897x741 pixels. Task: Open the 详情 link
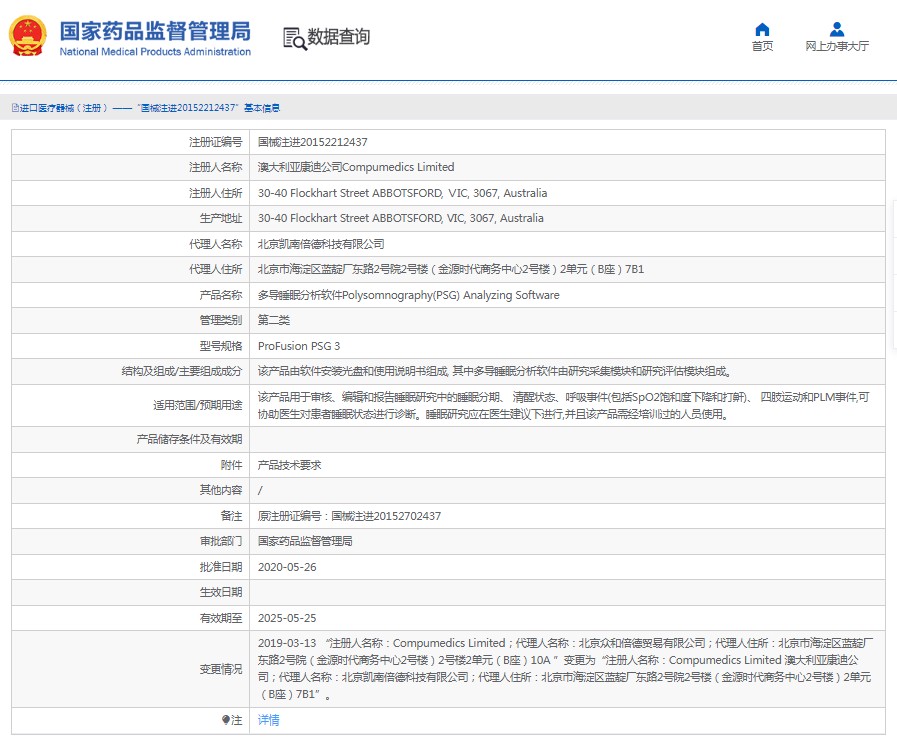click(x=268, y=720)
